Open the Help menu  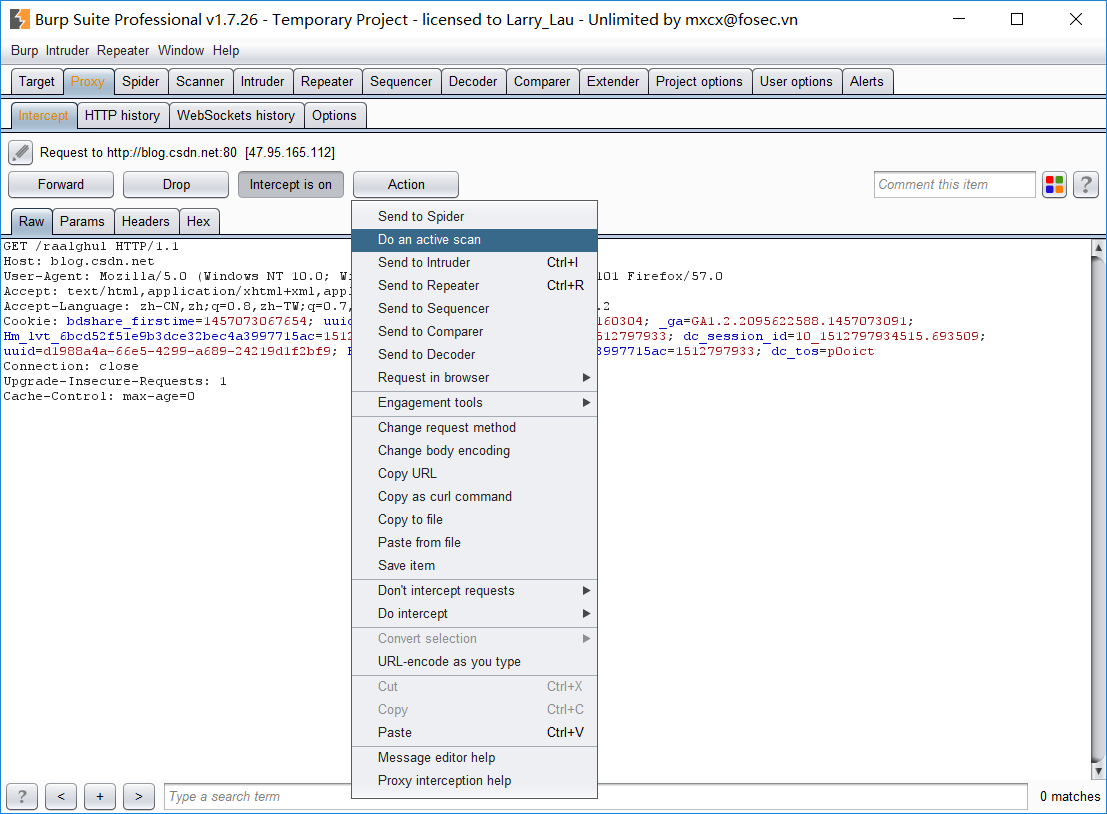226,50
